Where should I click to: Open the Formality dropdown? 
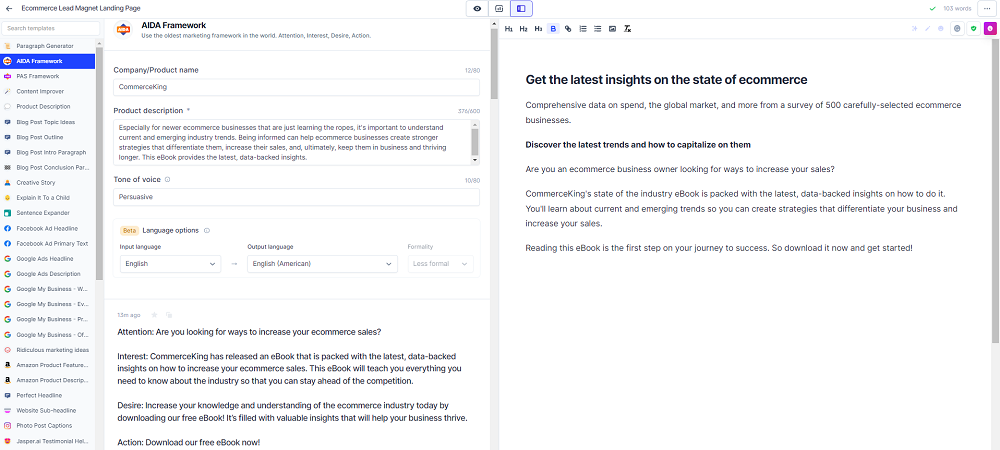click(x=441, y=264)
